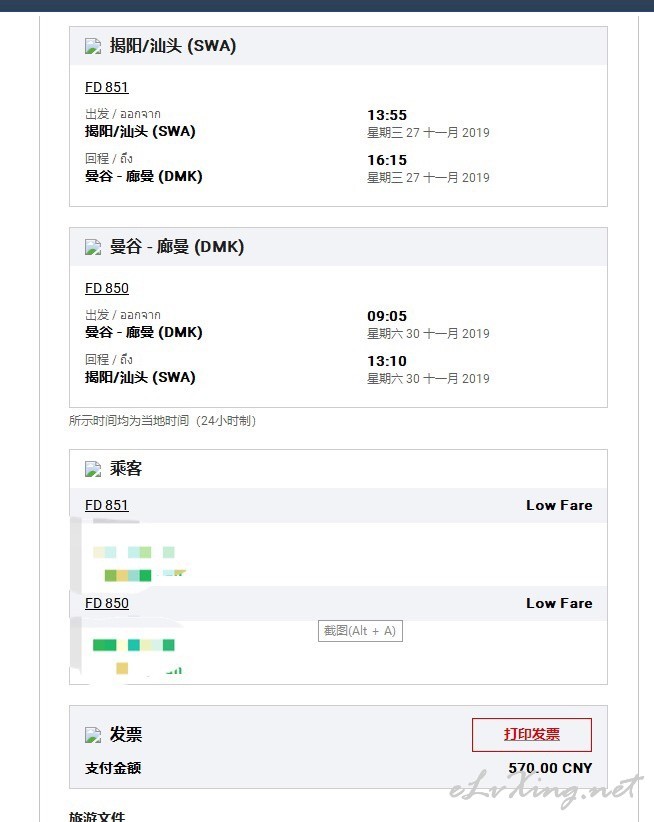The height and width of the screenshot is (822, 654).
Task: Click the Low Fare label for FD 851
Action: click(x=559, y=505)
